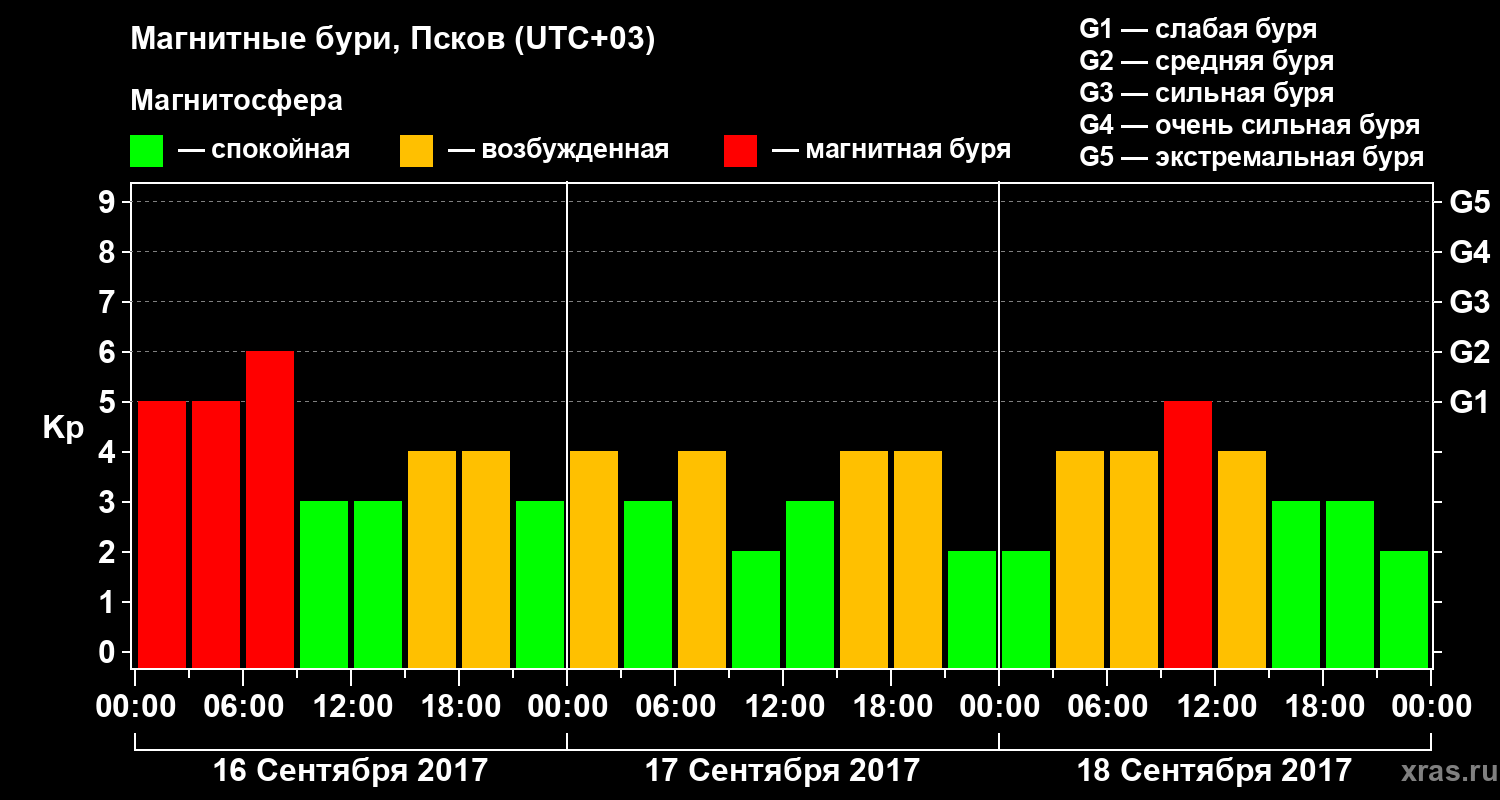Click the '18 Сентября 2017' date label
The width and height of the screenshot is (1500, 800).
click(1214, 771)
